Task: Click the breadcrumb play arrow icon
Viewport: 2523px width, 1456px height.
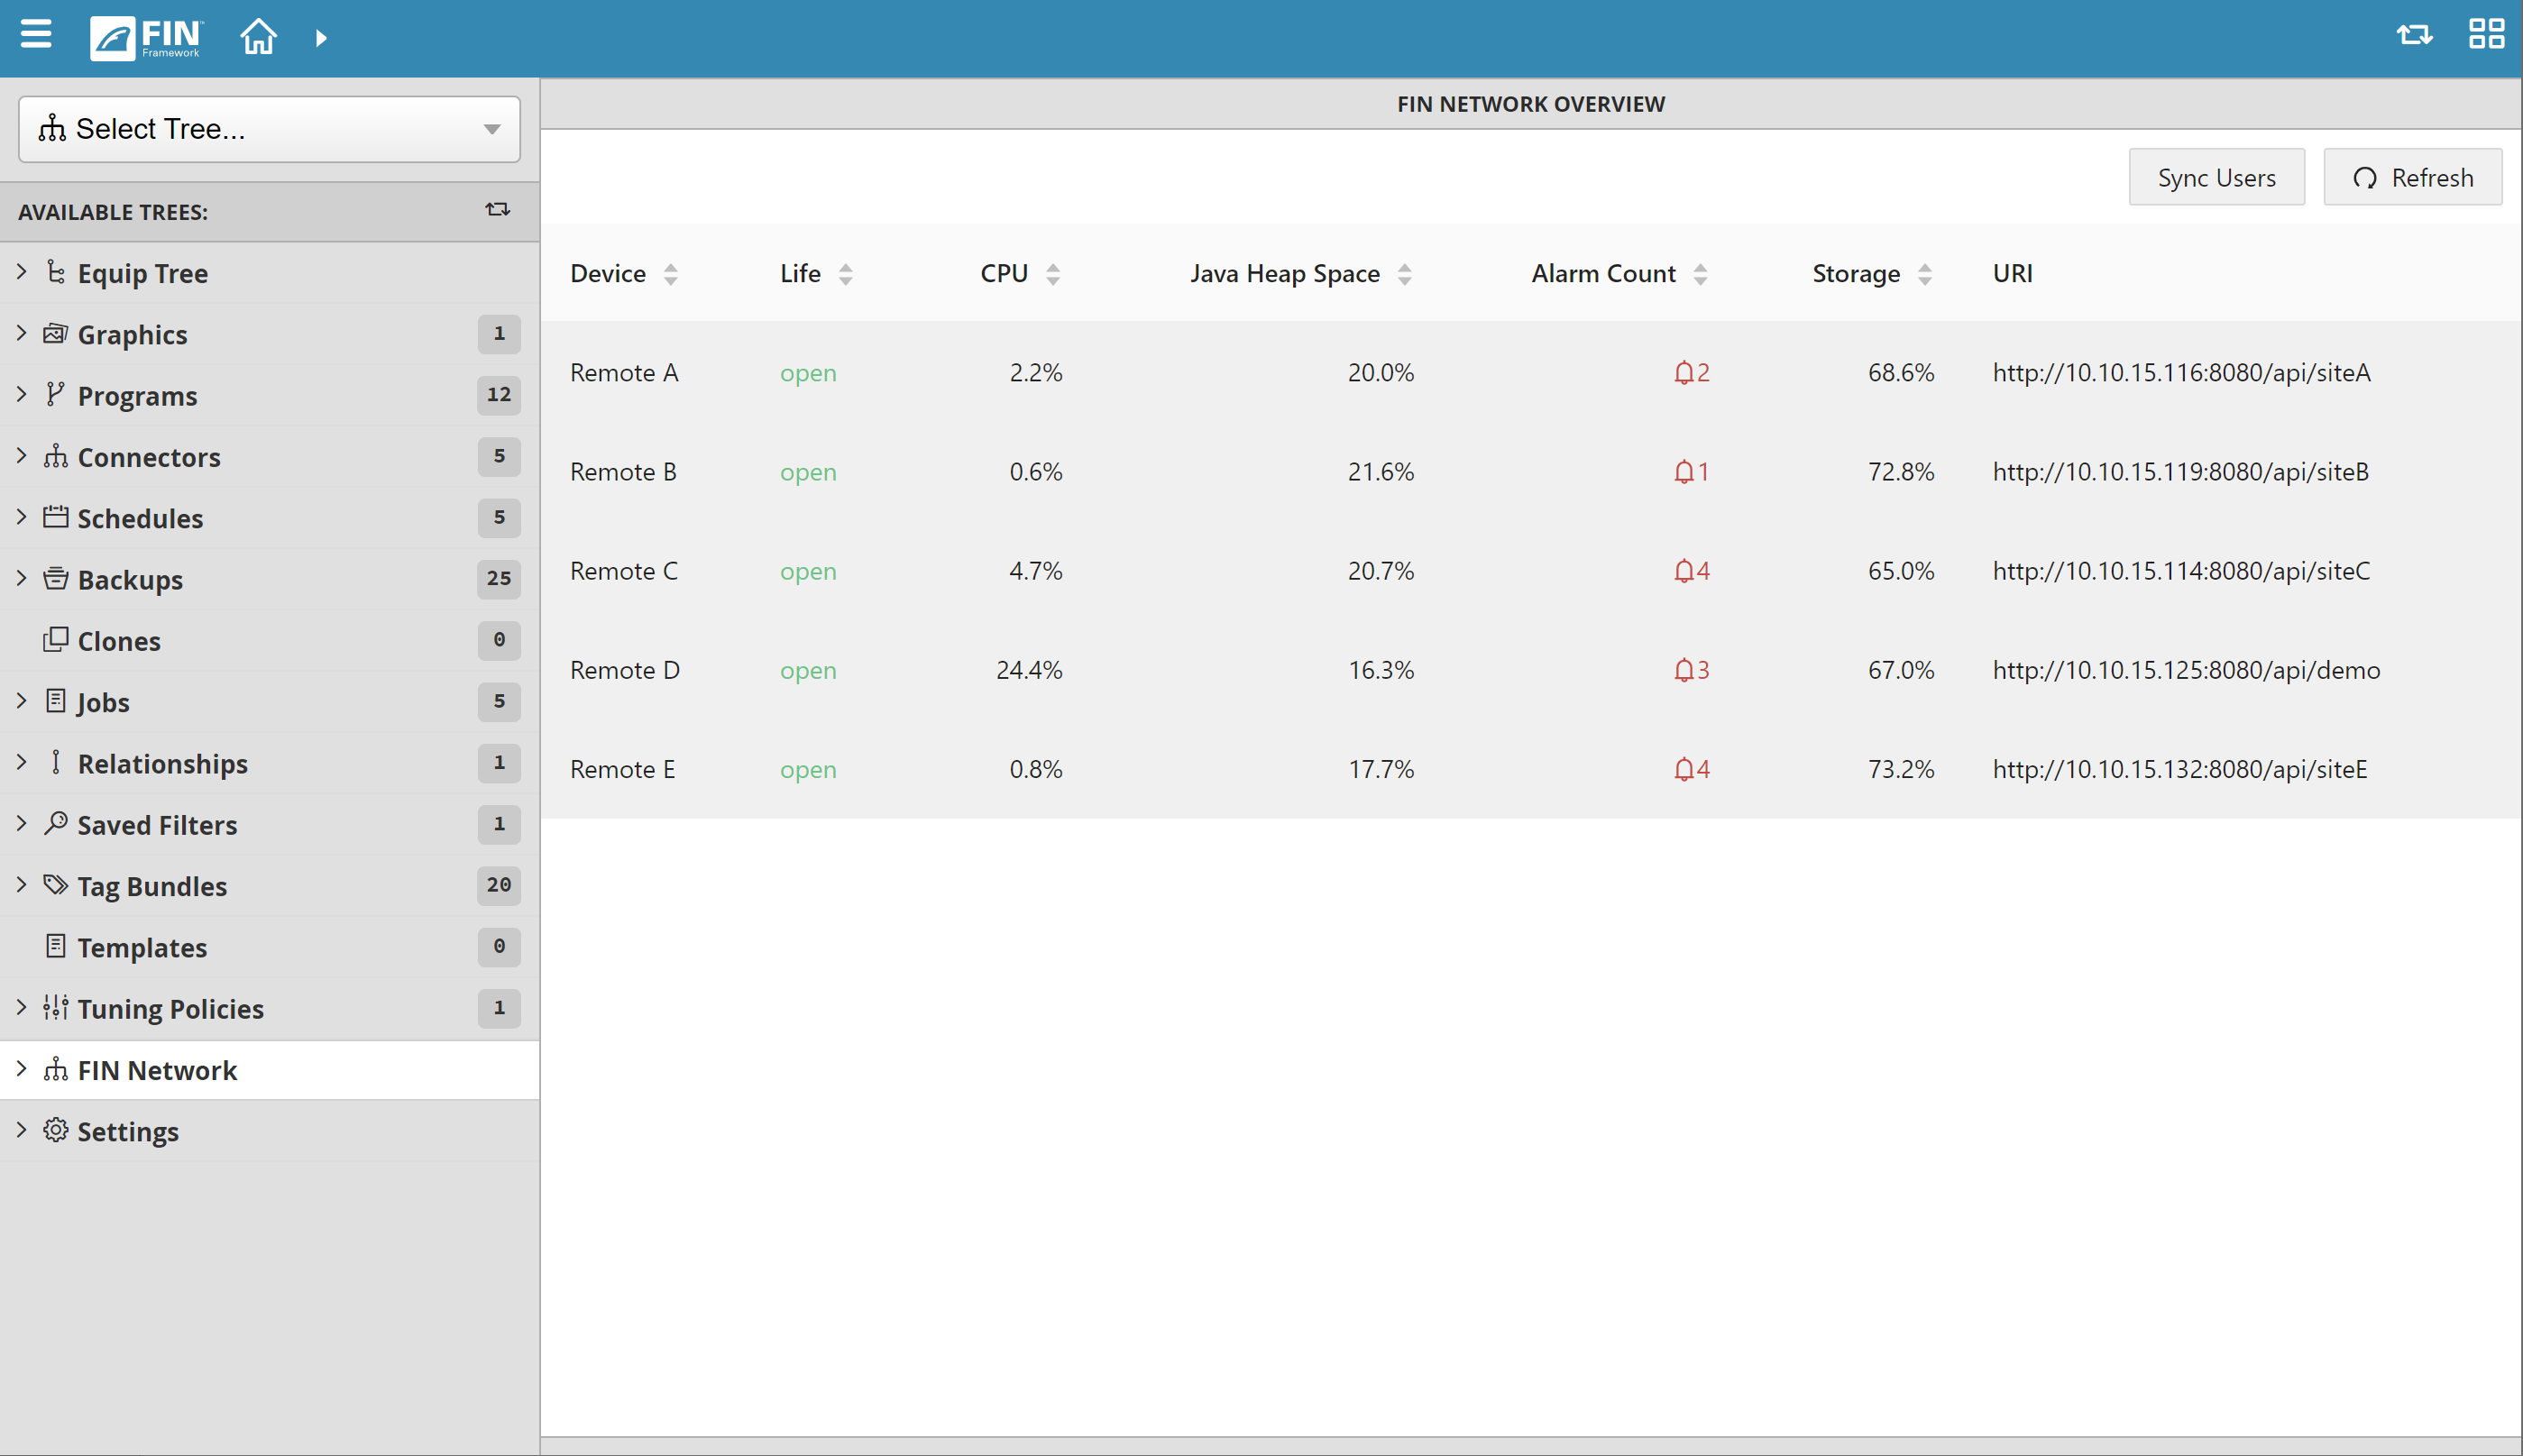Action: (x=321, y=38)
